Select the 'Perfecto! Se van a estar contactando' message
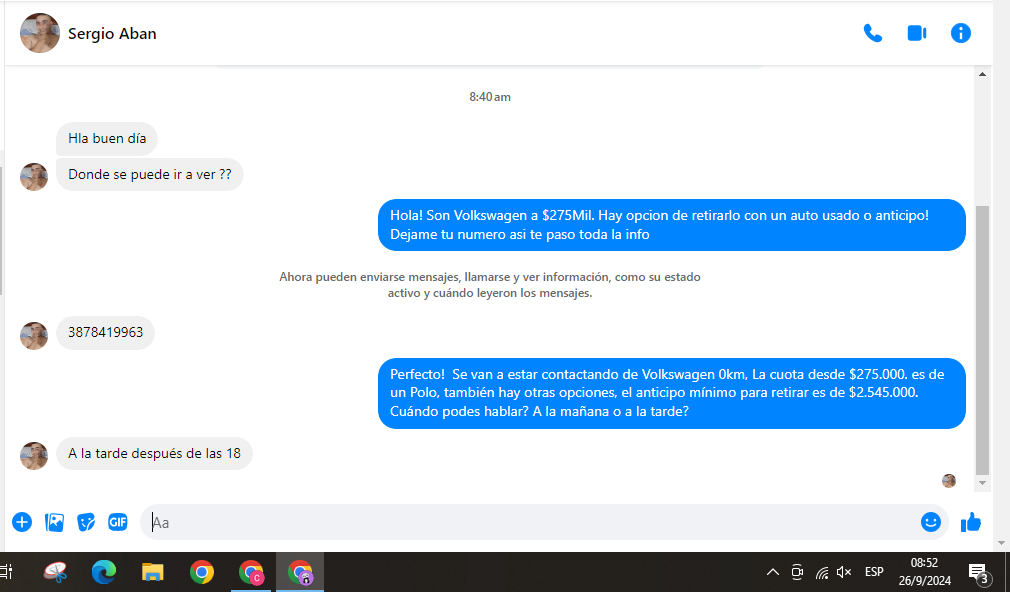 [x=672, y=393]
